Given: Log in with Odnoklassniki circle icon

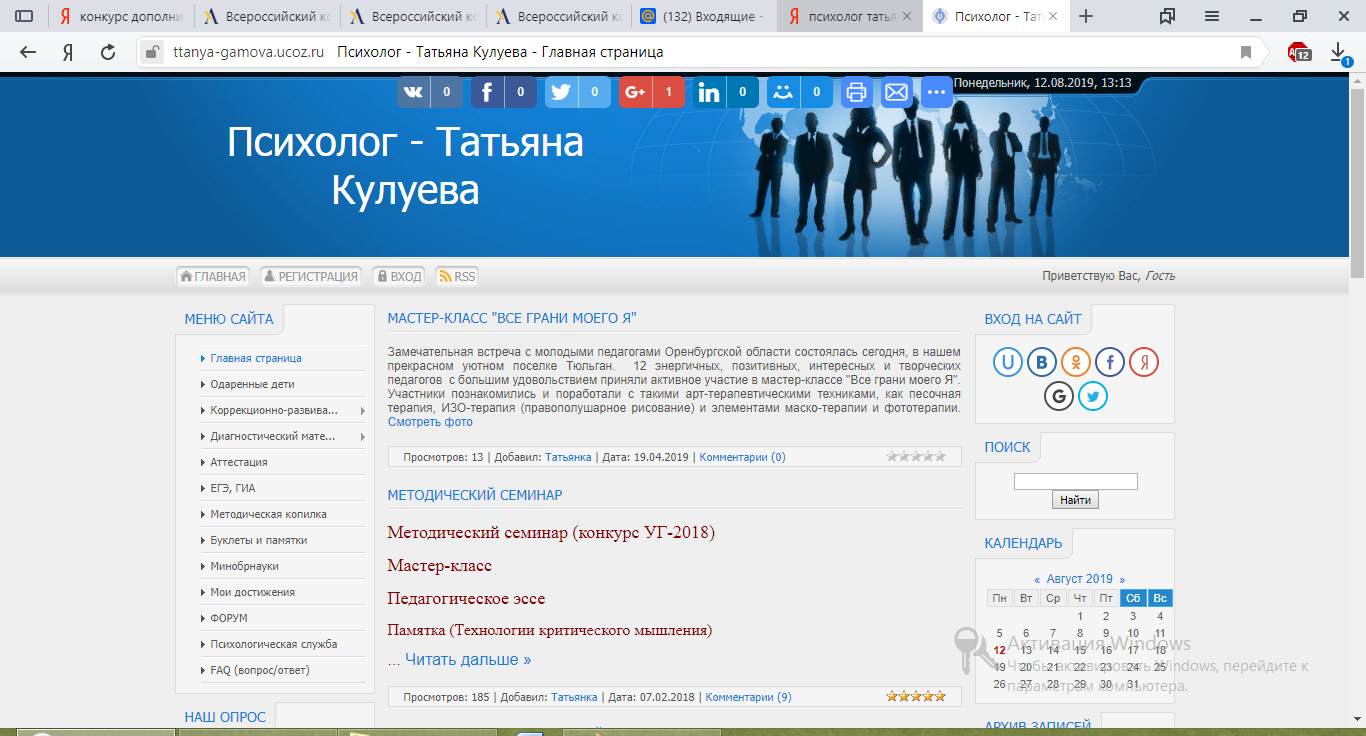Looking at the screenshot, I should tap(1076, 362).
